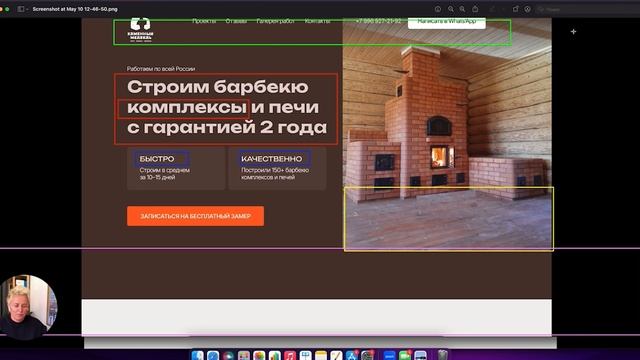Open the Проекты nav link
Screen dimensions: 640x360
(x=204, y=21)
